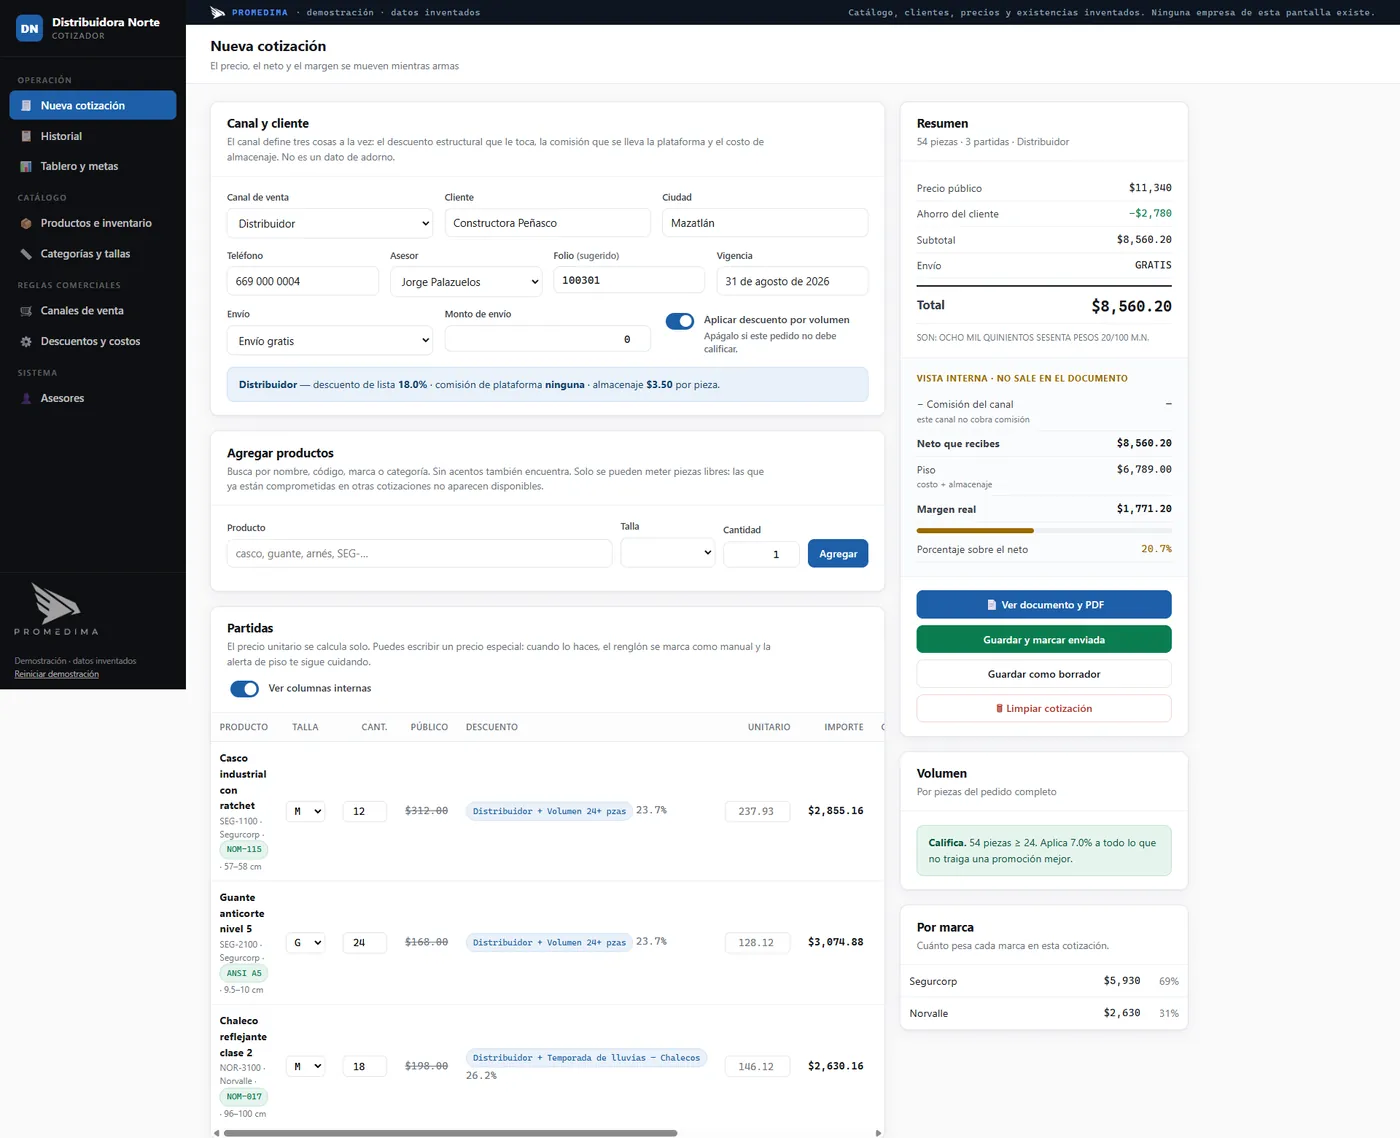This screenshot has width=1400, height=1138.
Task: Click the Promedima bird logo in sidebar
Action: (56, 603)
